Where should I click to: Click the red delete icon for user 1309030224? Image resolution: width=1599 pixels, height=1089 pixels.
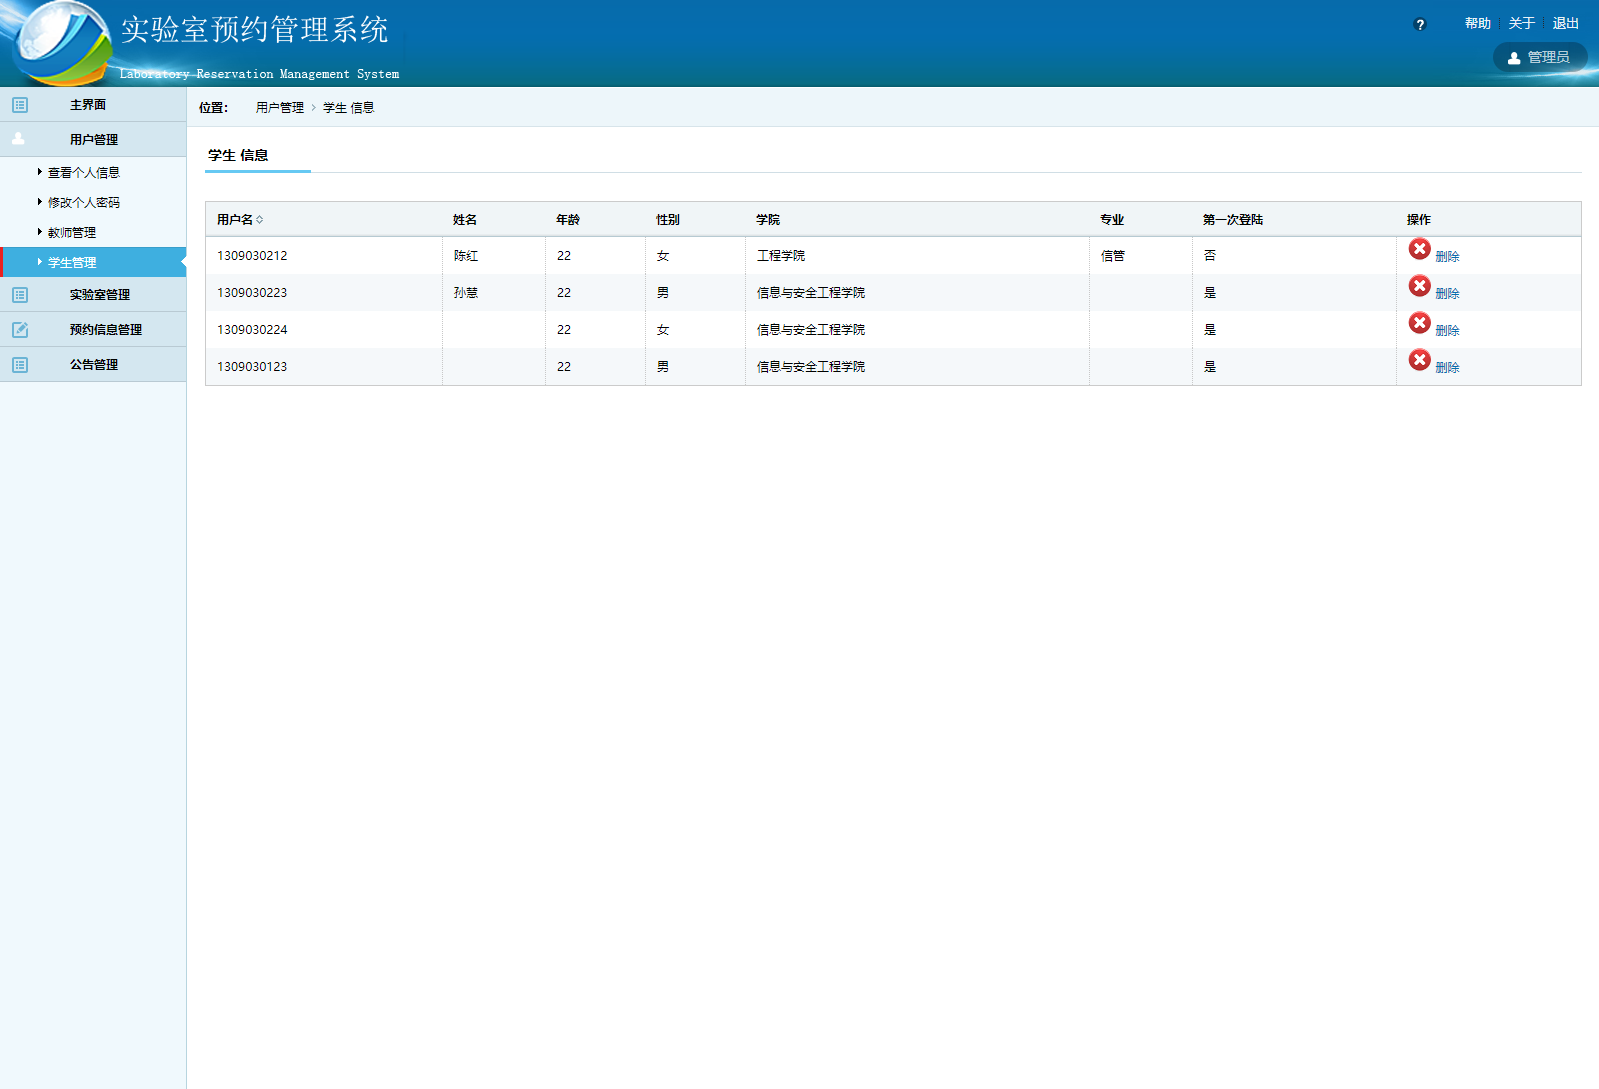pos(1419,323)
